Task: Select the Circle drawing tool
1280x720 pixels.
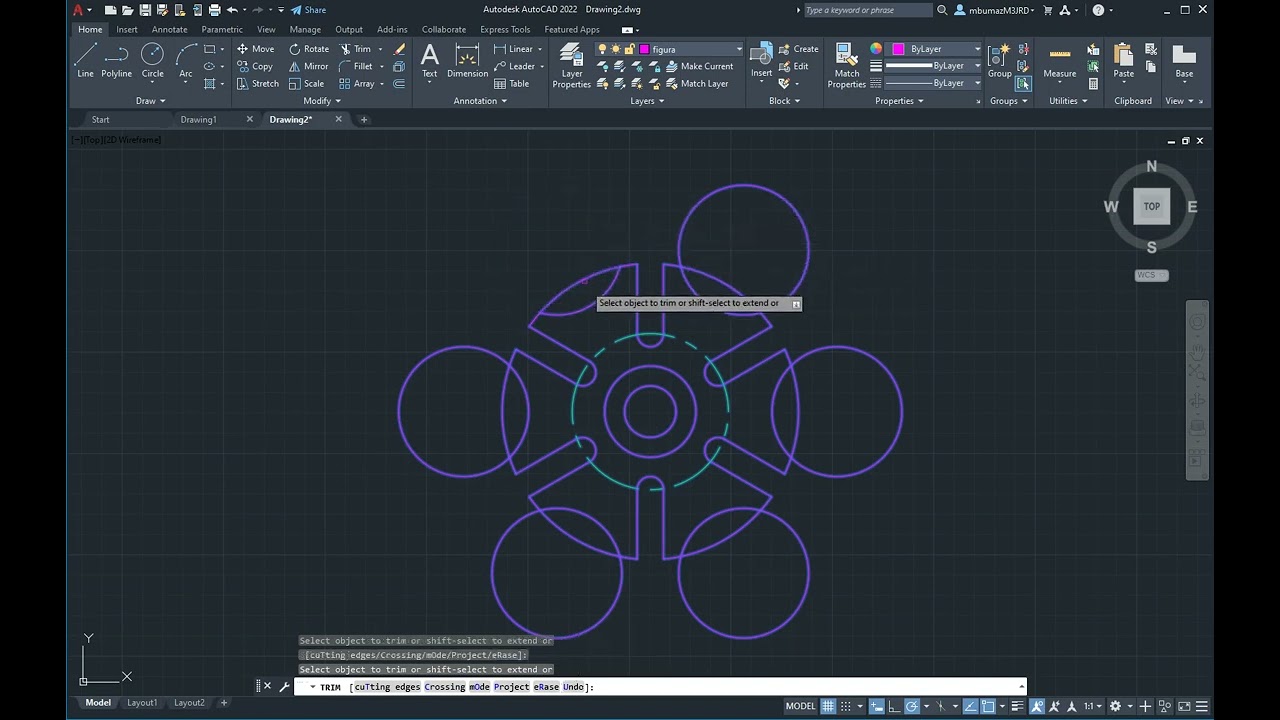Action: pos(152,59)
